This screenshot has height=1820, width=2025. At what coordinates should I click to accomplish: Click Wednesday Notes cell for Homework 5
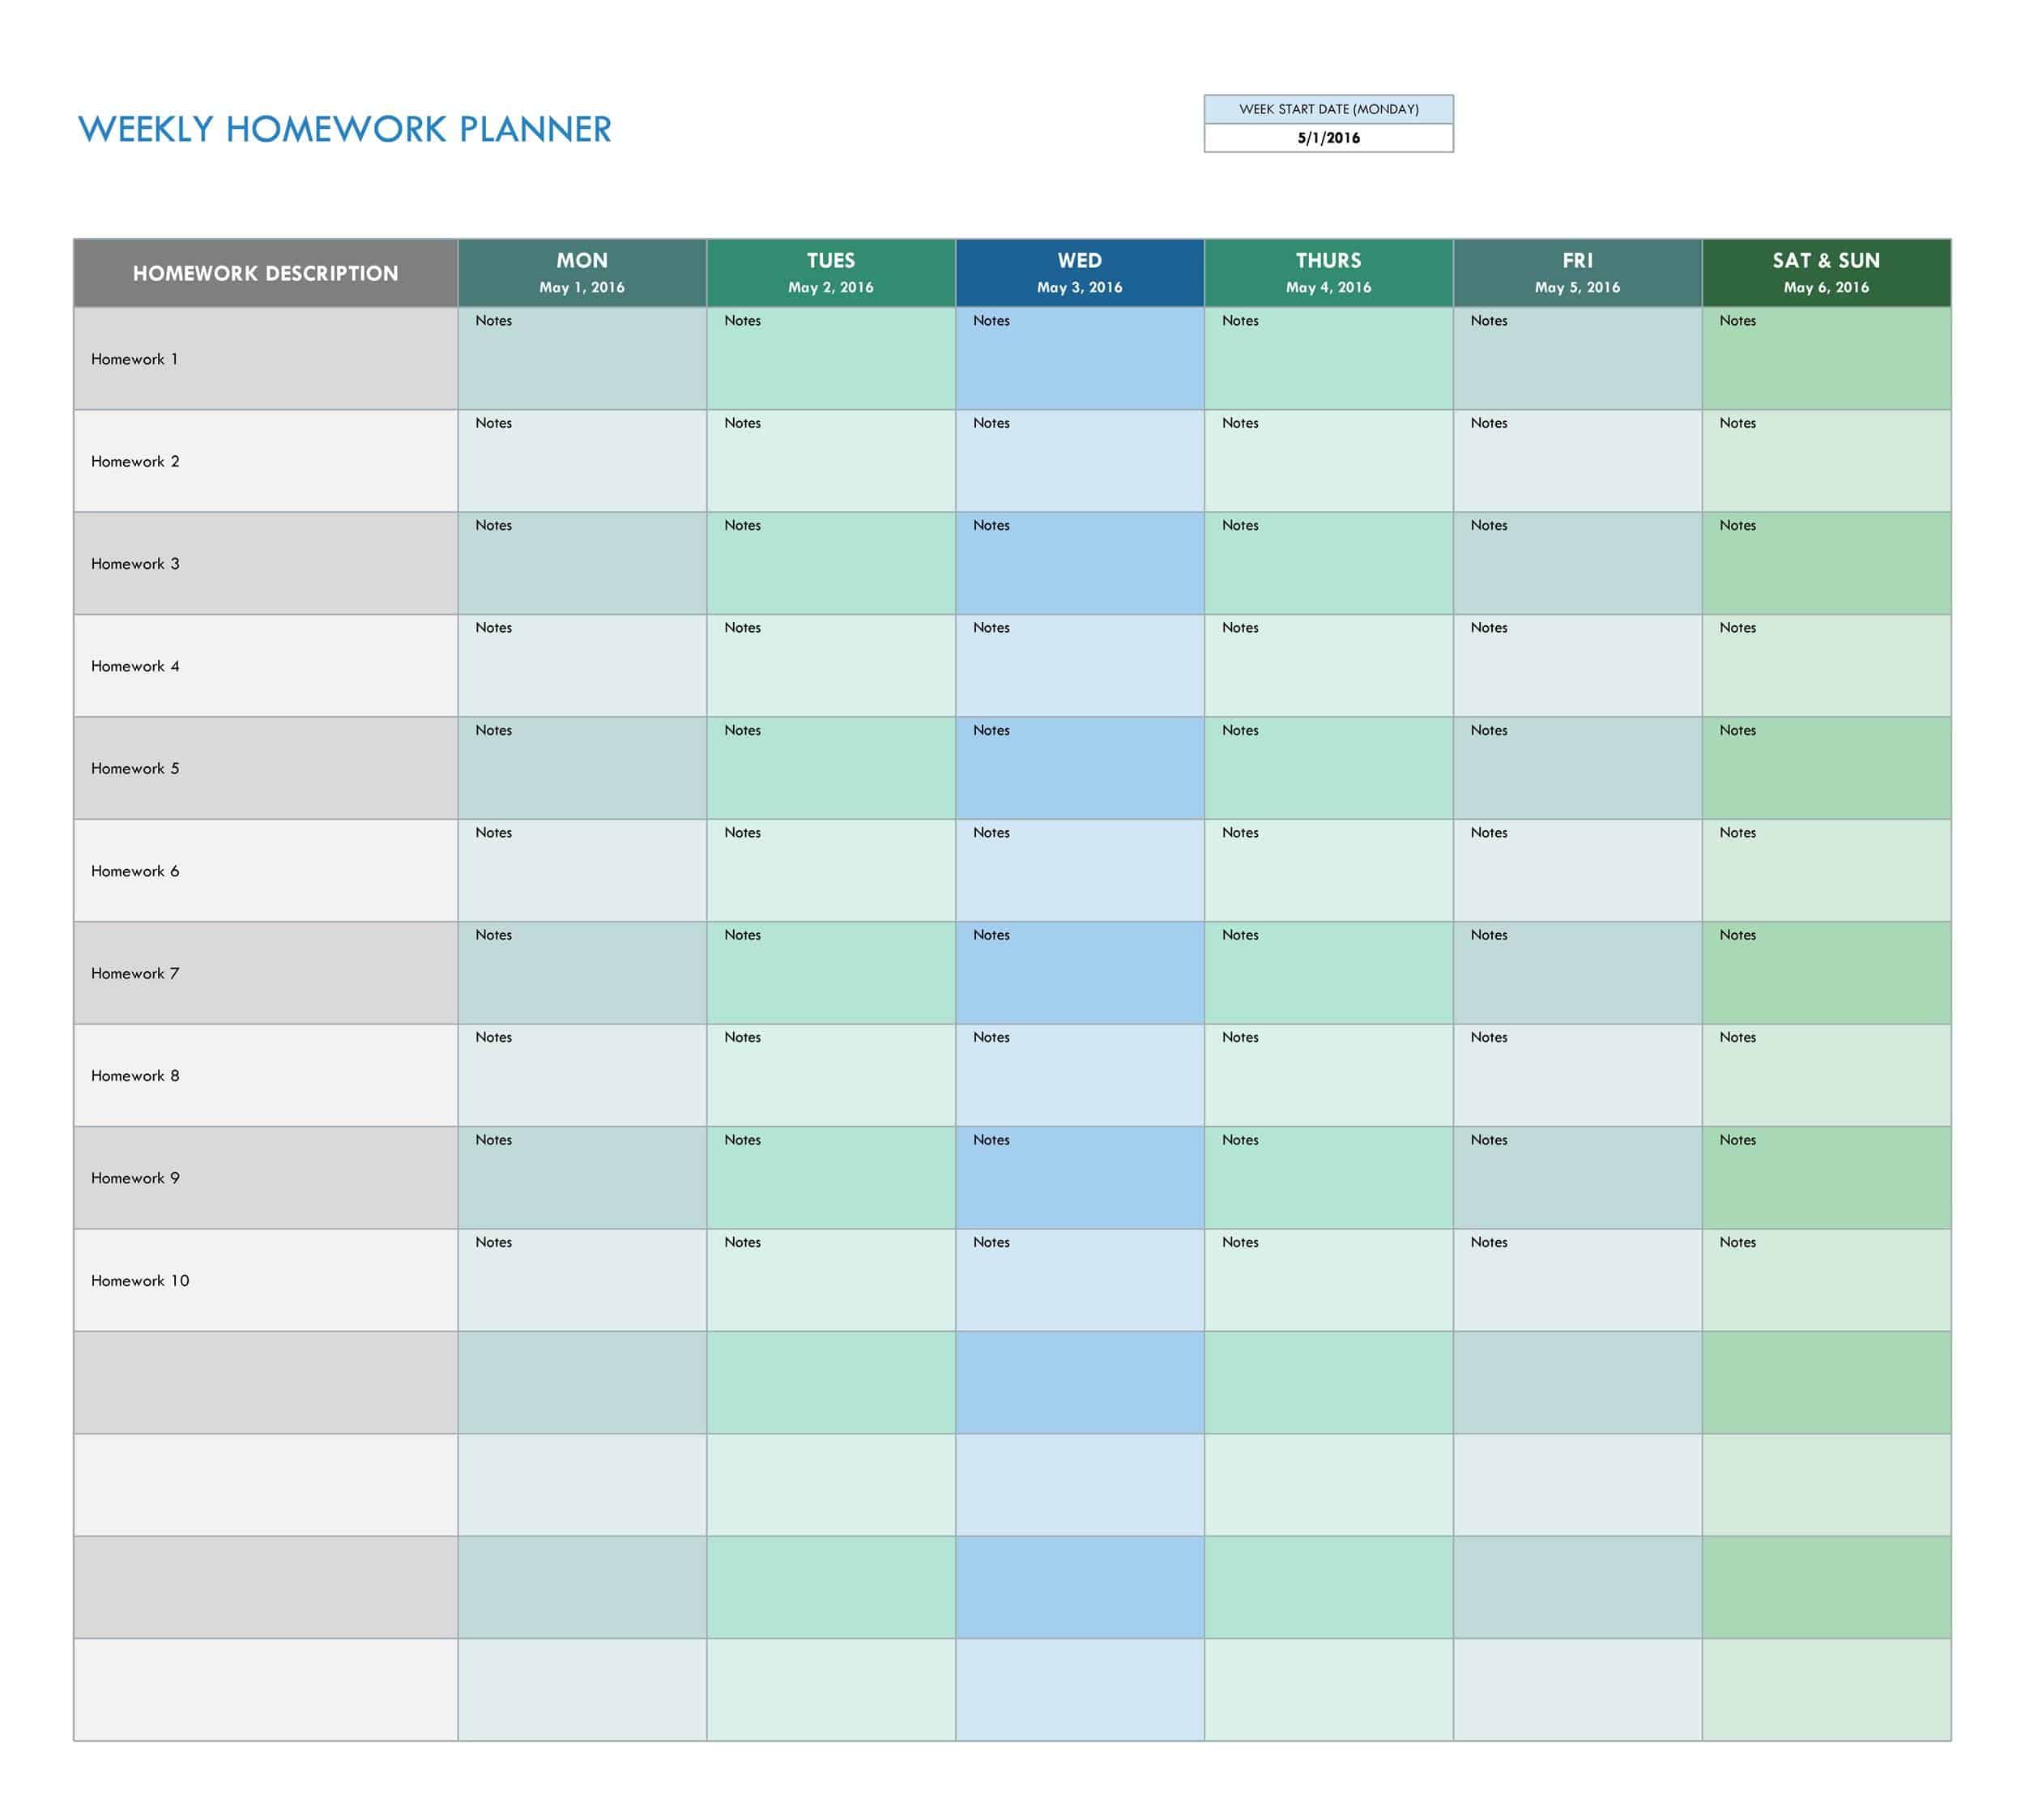click(1079, 769)
